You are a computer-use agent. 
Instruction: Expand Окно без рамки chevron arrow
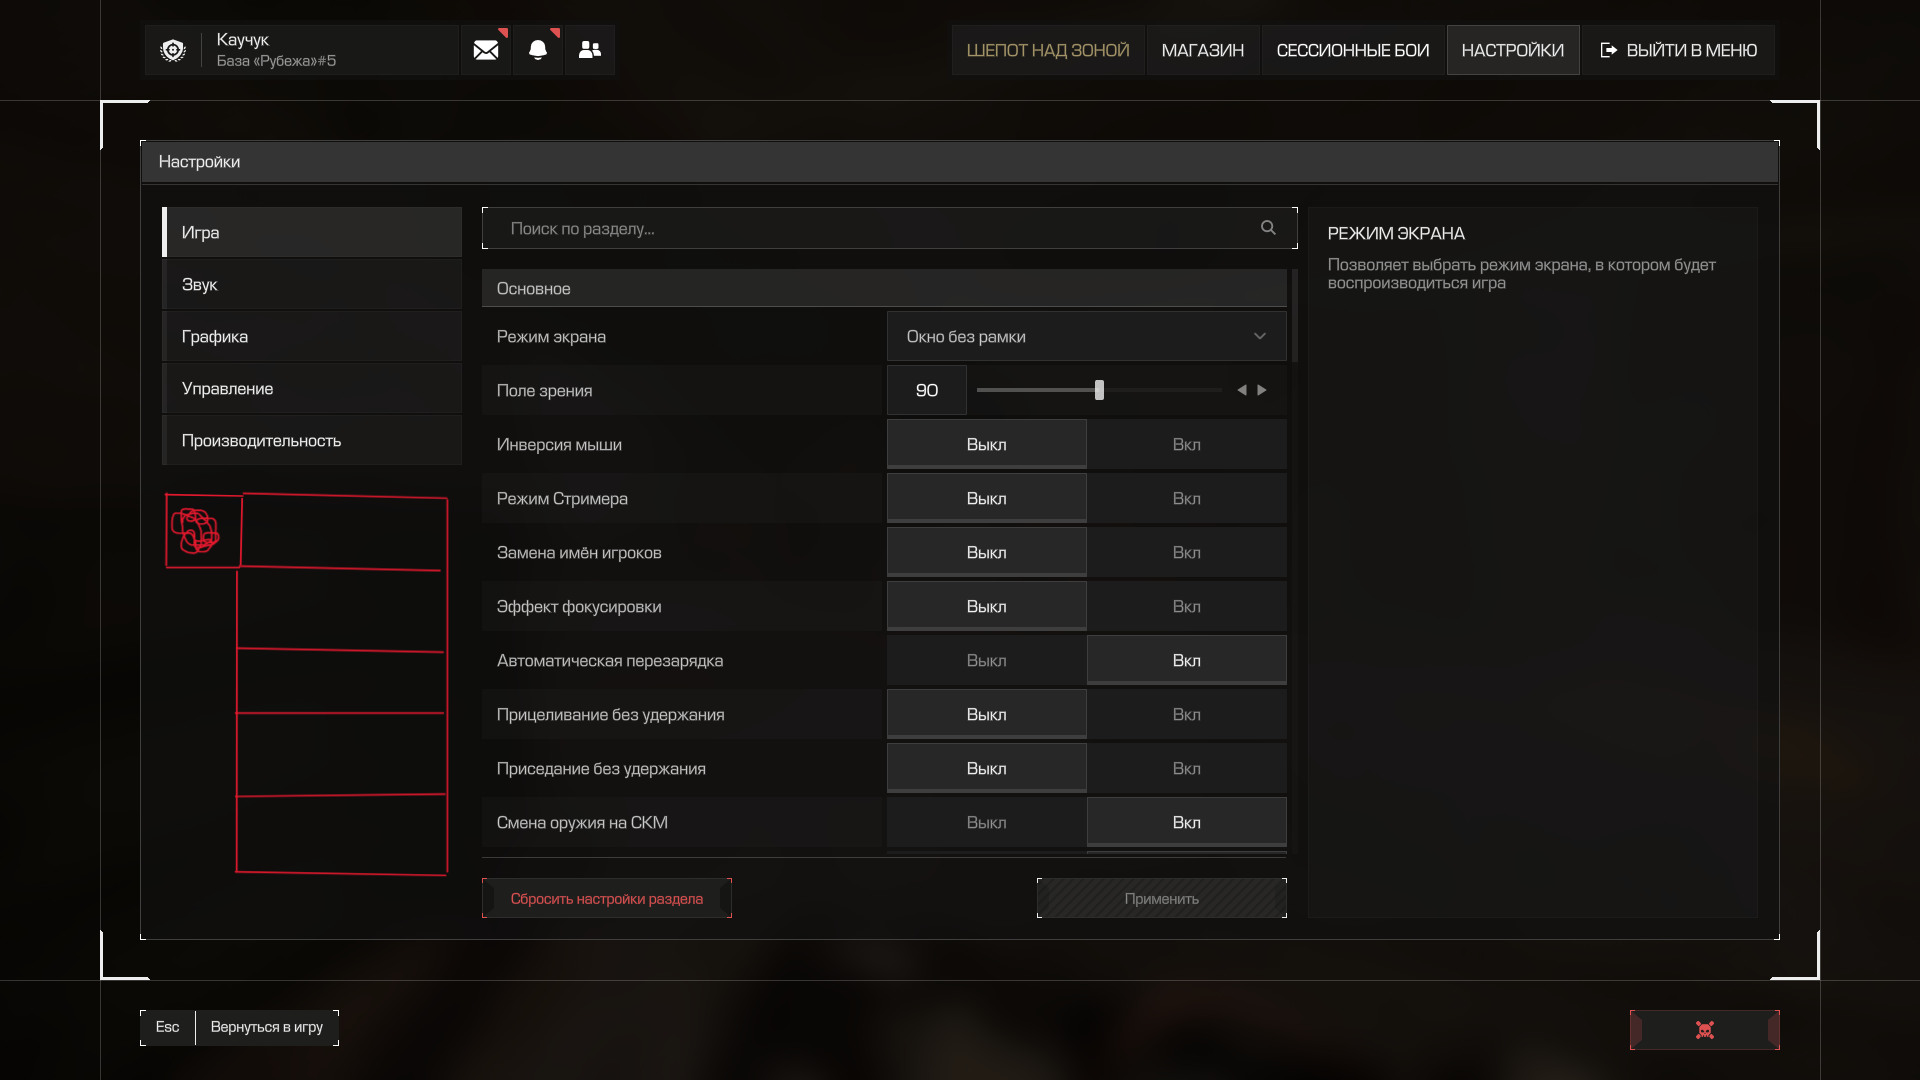[x=1260, y=336]
